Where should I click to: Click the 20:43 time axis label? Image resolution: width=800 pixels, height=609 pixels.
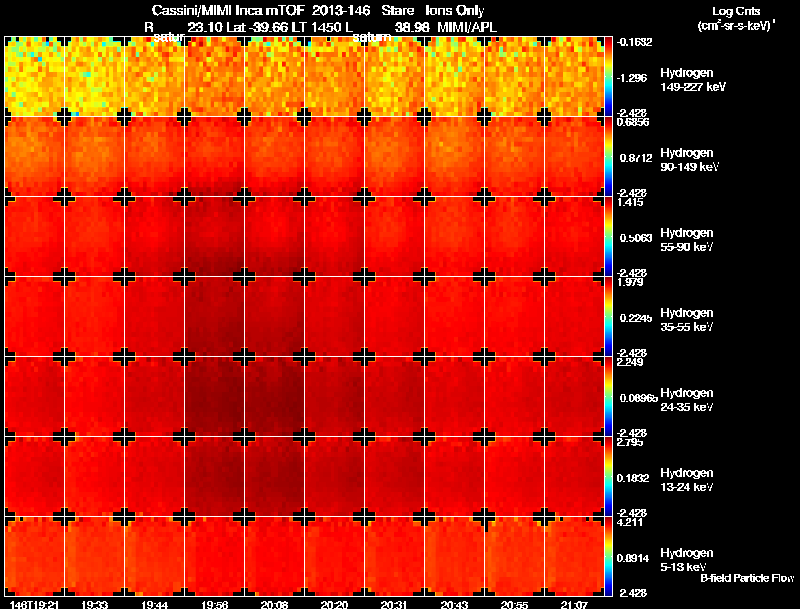[454, 604]
